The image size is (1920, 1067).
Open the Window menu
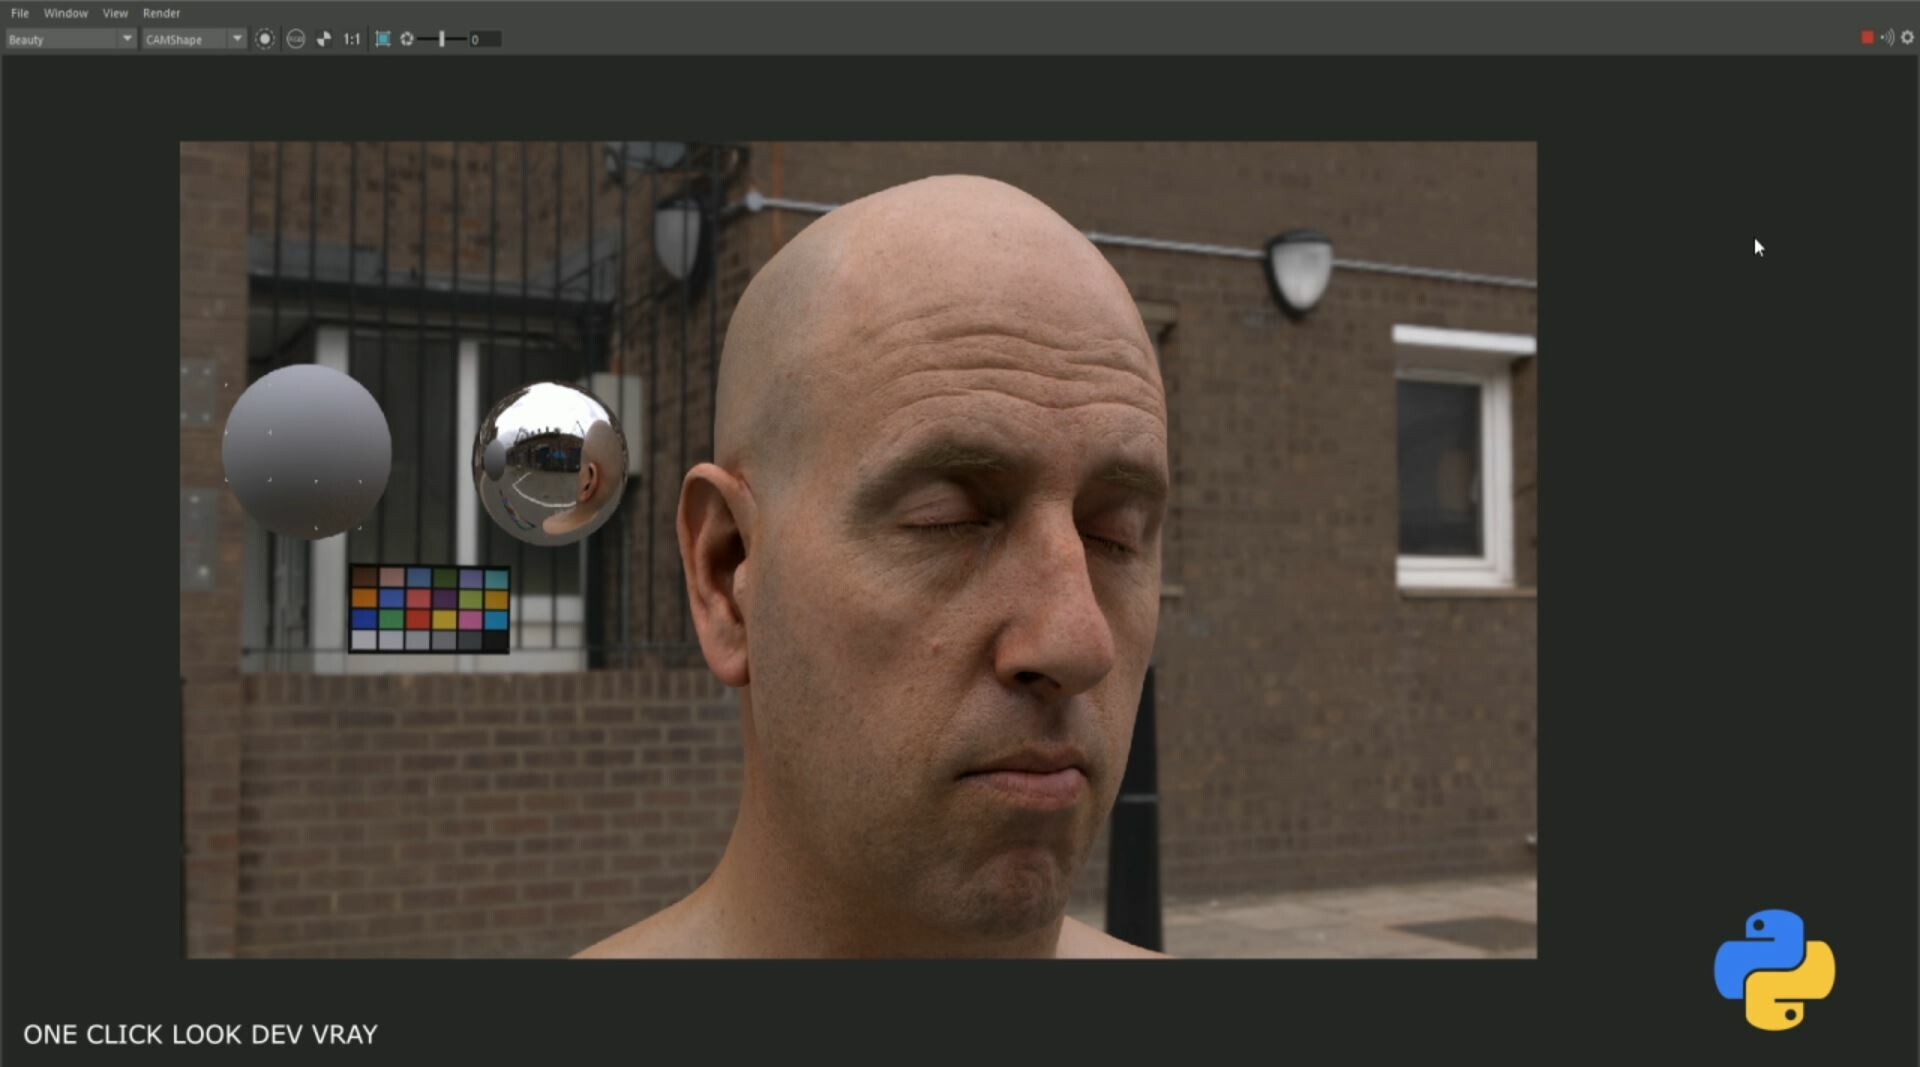click(x=65, y=13)
